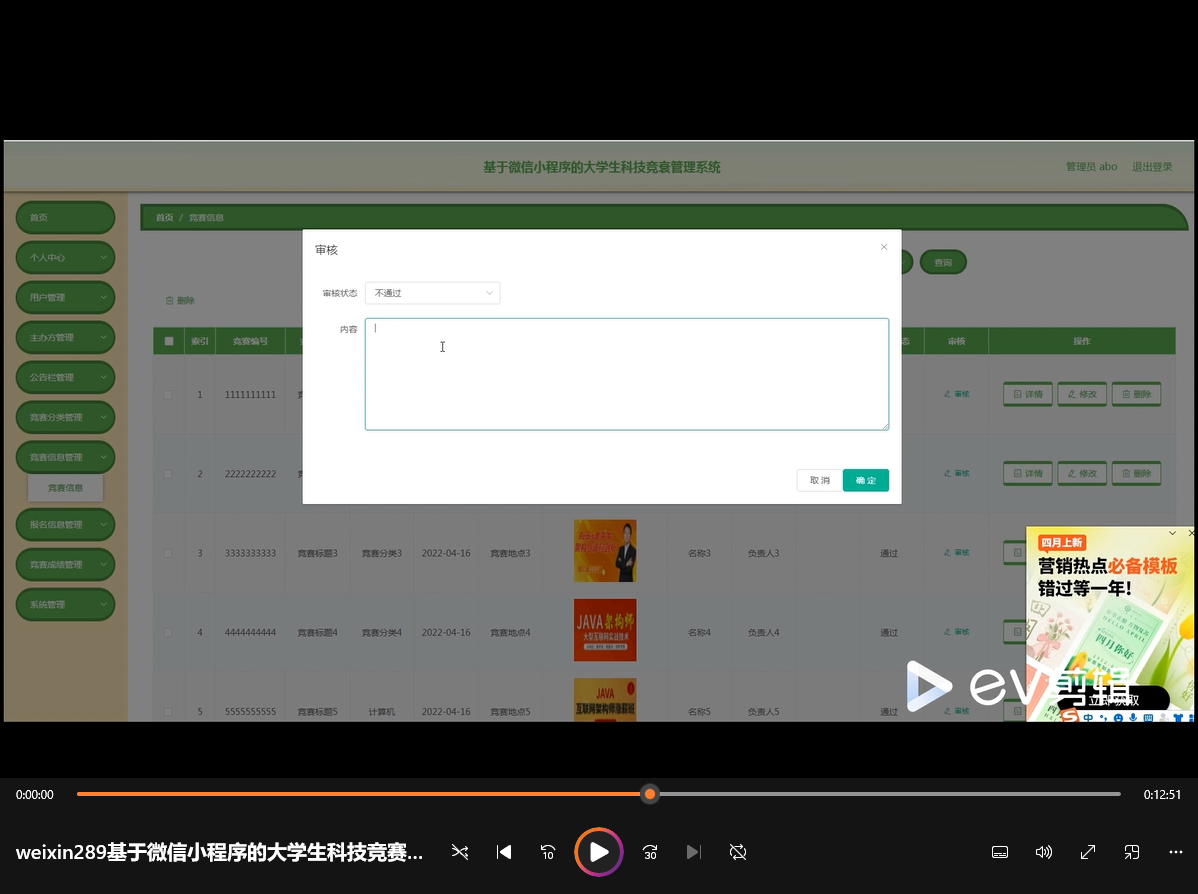Open 详情 for row 2

1028,474
